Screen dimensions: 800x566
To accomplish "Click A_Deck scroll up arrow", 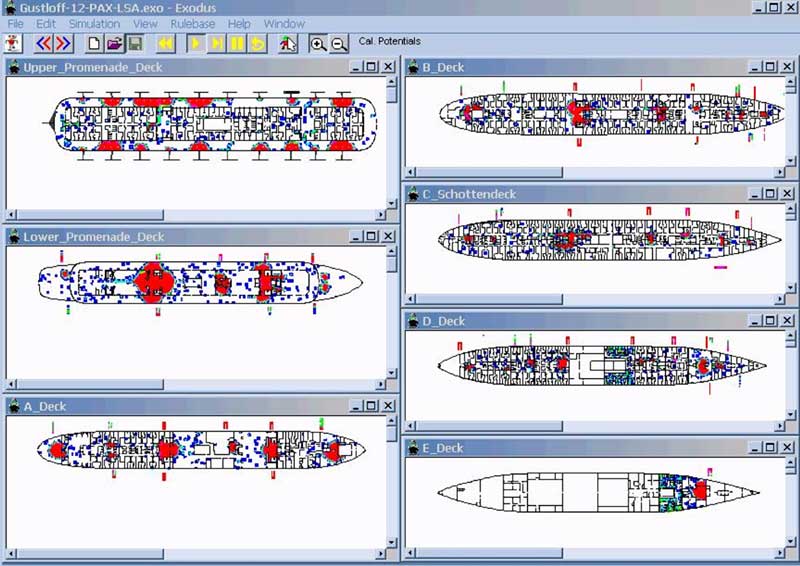I will (391, 421).
